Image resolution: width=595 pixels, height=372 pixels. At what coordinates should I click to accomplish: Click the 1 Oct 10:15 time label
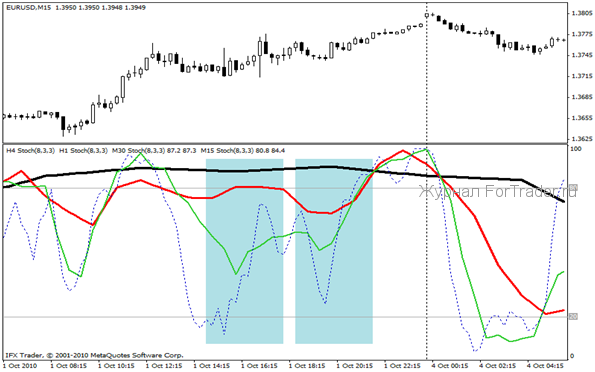116,366
